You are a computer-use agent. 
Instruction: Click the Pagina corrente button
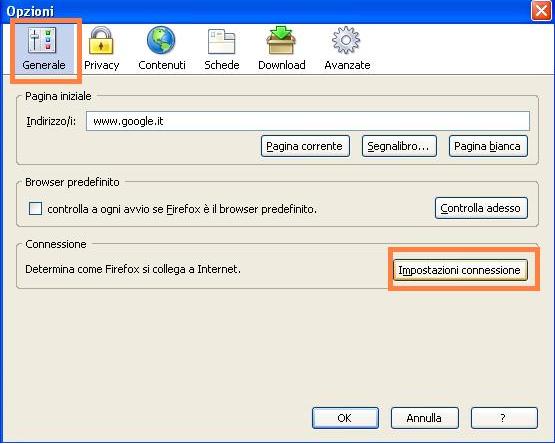(x=305, y=146)
